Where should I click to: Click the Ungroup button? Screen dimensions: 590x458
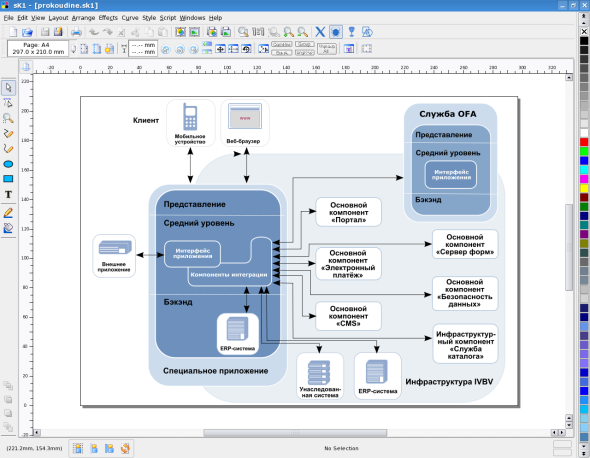click(x=305, y=53)
